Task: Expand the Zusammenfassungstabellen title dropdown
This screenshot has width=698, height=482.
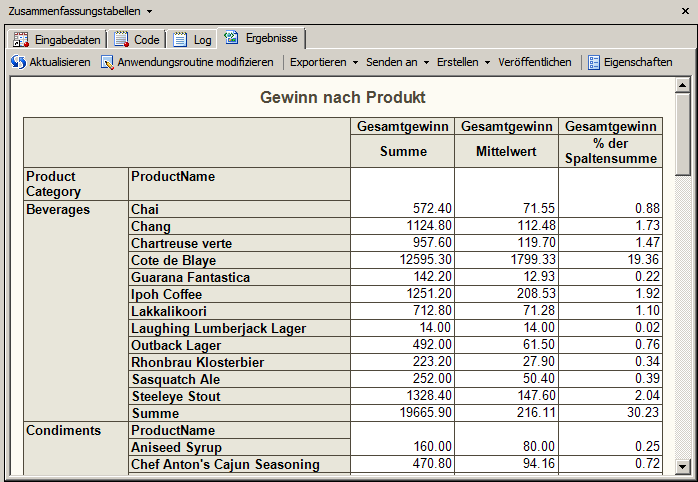Action: (x=149, y=10)
